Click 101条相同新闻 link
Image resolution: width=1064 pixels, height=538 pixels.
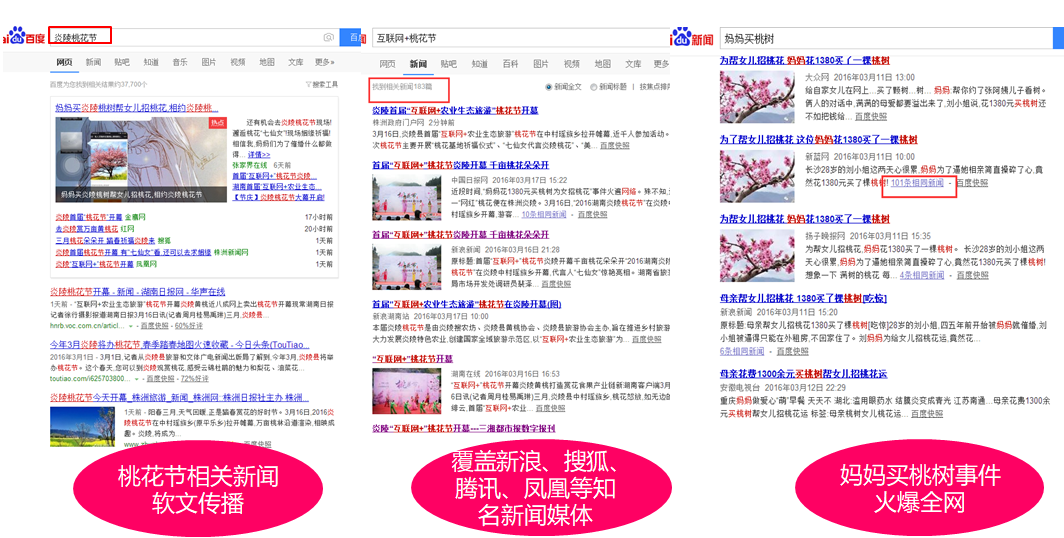(x=917, y=183)
